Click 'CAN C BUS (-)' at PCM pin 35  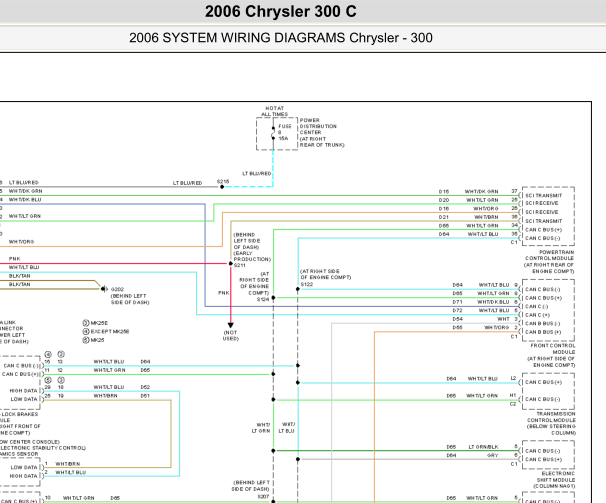click(543, 238)
